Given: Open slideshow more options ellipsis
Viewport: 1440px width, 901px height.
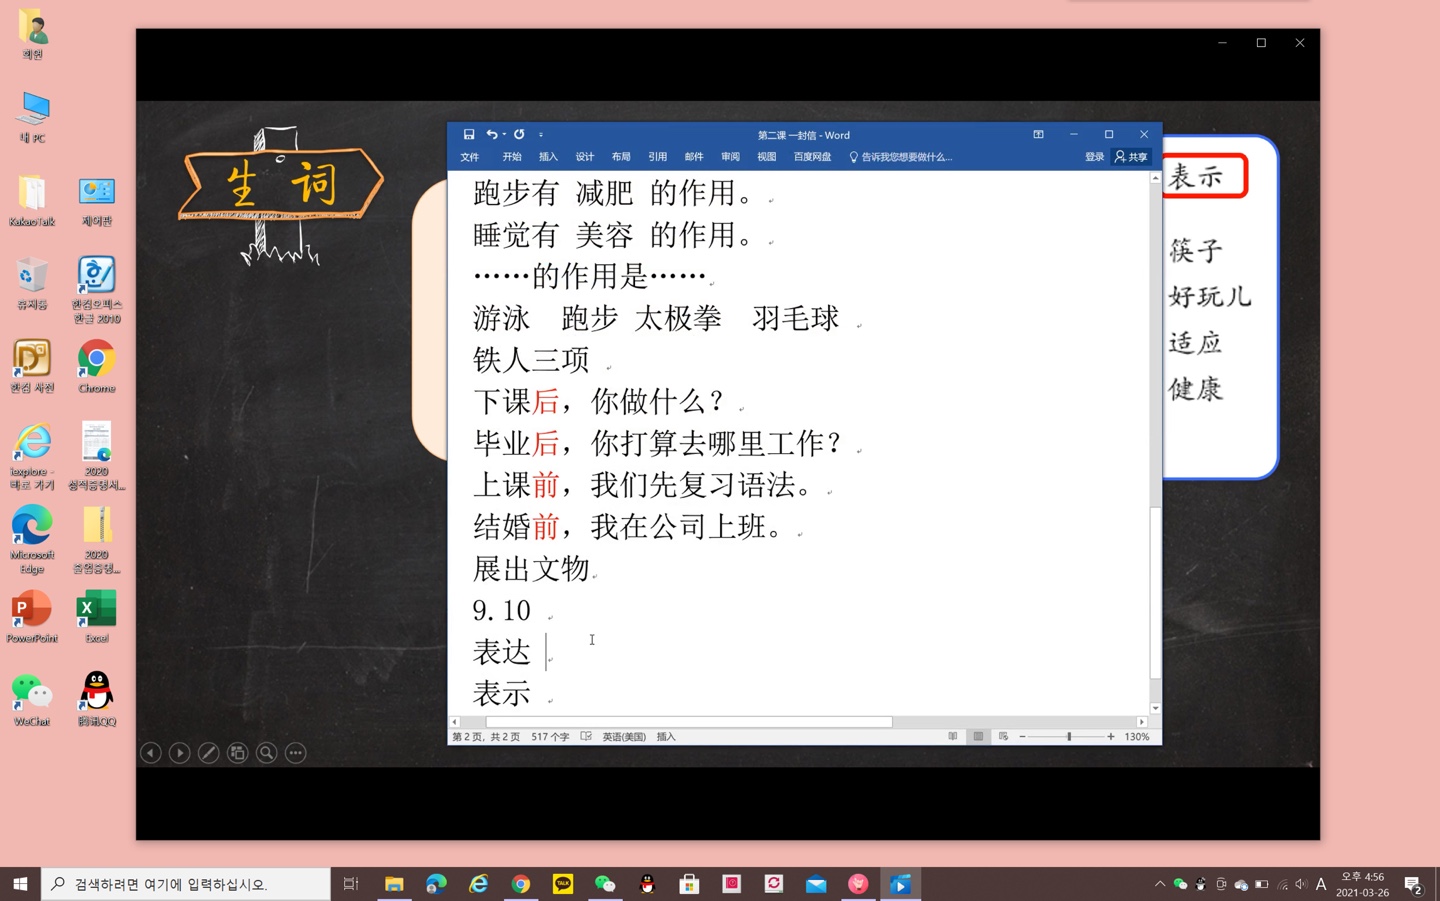Looking at the screenshot, I should [295, 753].
